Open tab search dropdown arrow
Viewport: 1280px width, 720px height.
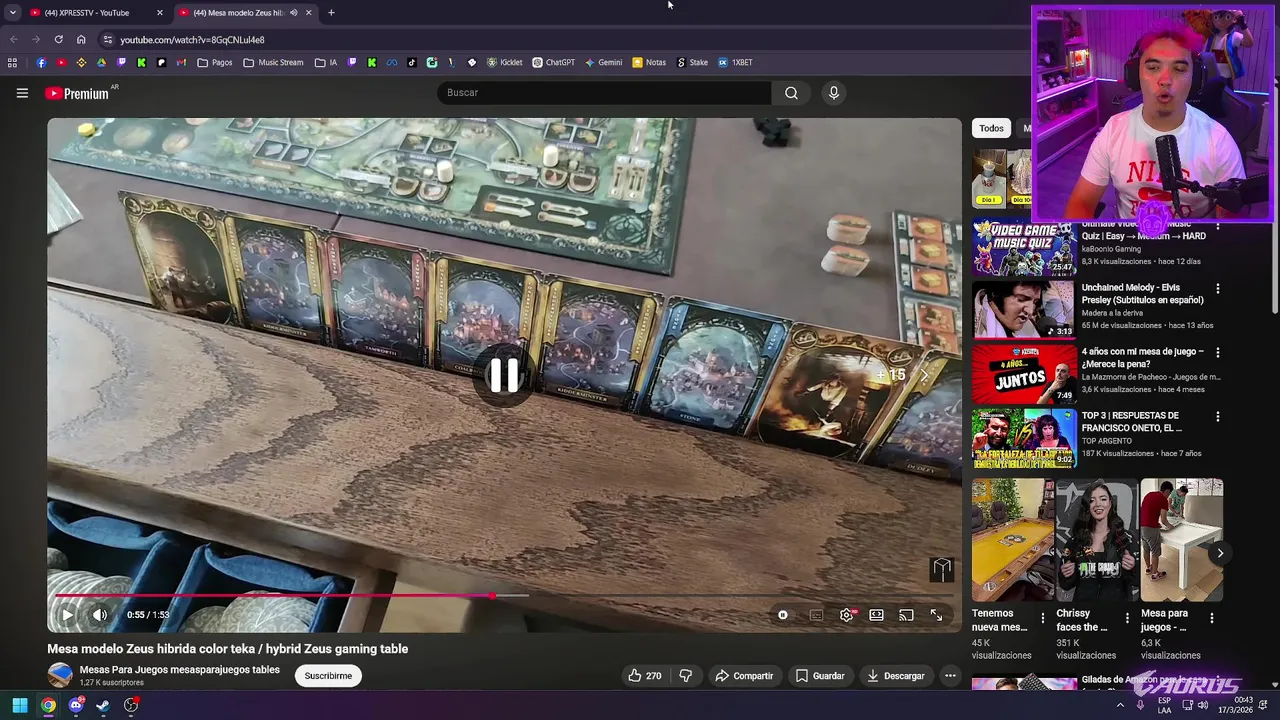12,13
